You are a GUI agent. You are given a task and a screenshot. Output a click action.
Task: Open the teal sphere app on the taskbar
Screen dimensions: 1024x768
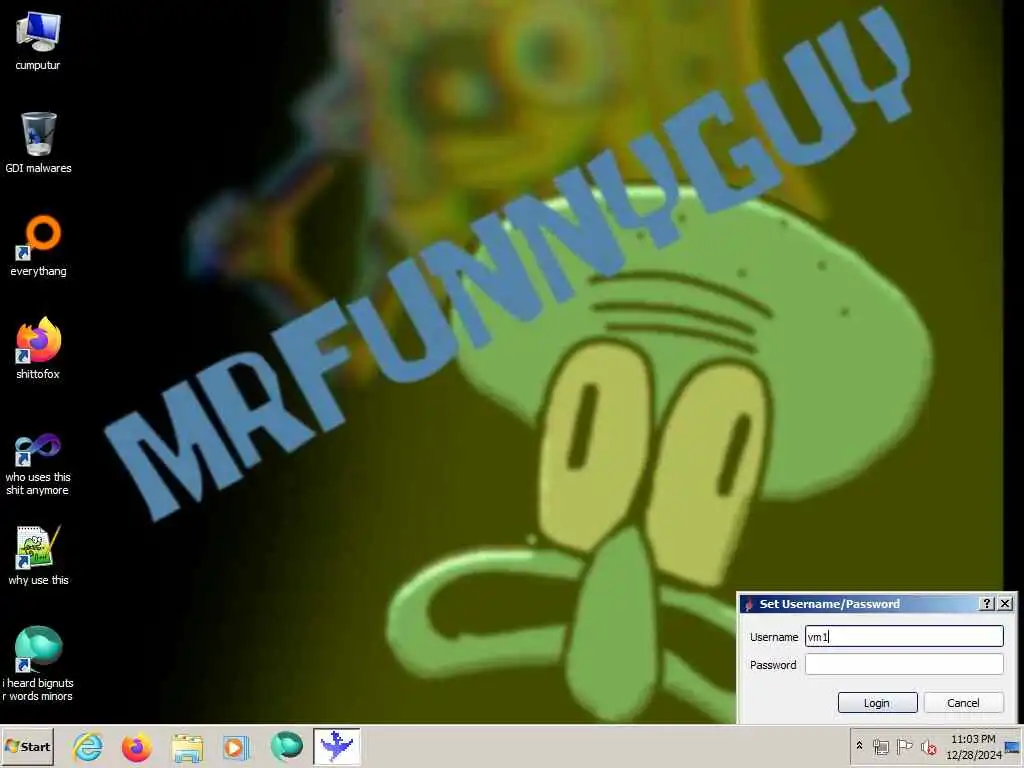tap(286, 746)
